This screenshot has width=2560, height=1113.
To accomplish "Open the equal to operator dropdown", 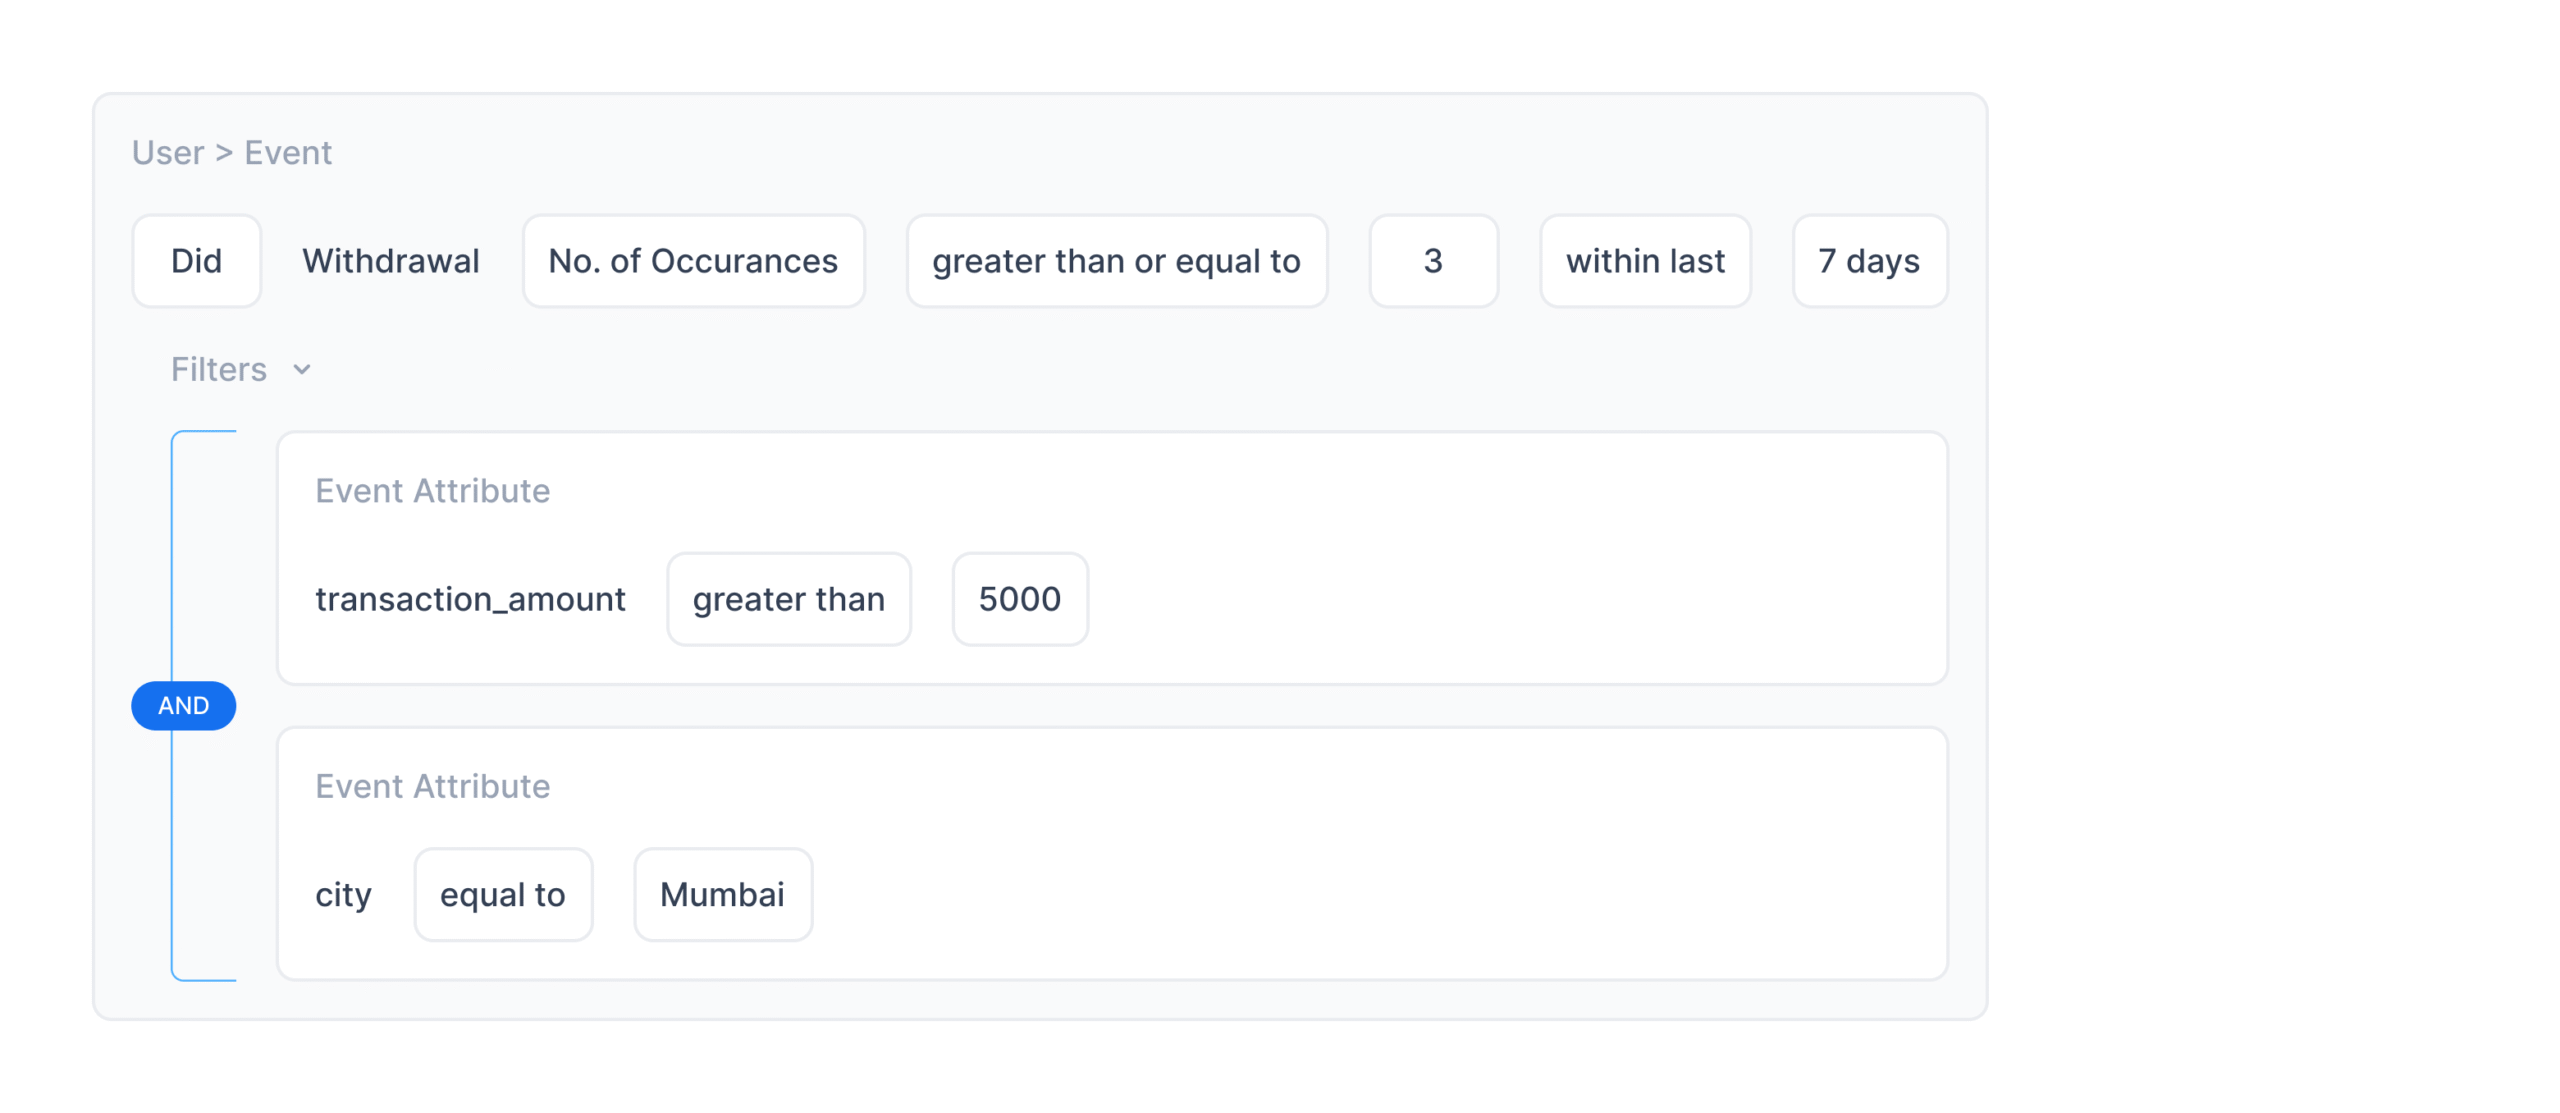I will pyautogui.click(x=502, y=894).
